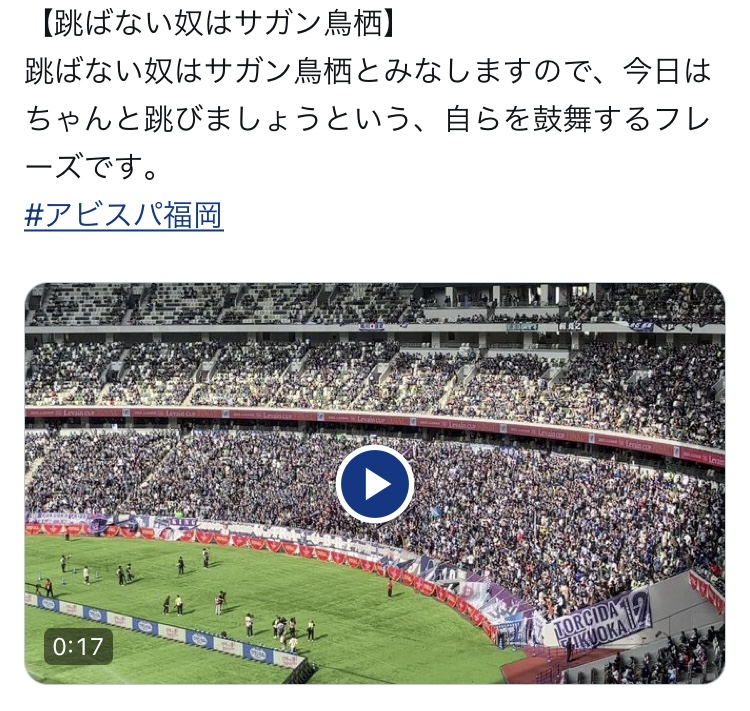This screenshot has height=711, width=750.
Task: Click the TORCIDA FUKUOKA banner in video
Action: point(602,622)
